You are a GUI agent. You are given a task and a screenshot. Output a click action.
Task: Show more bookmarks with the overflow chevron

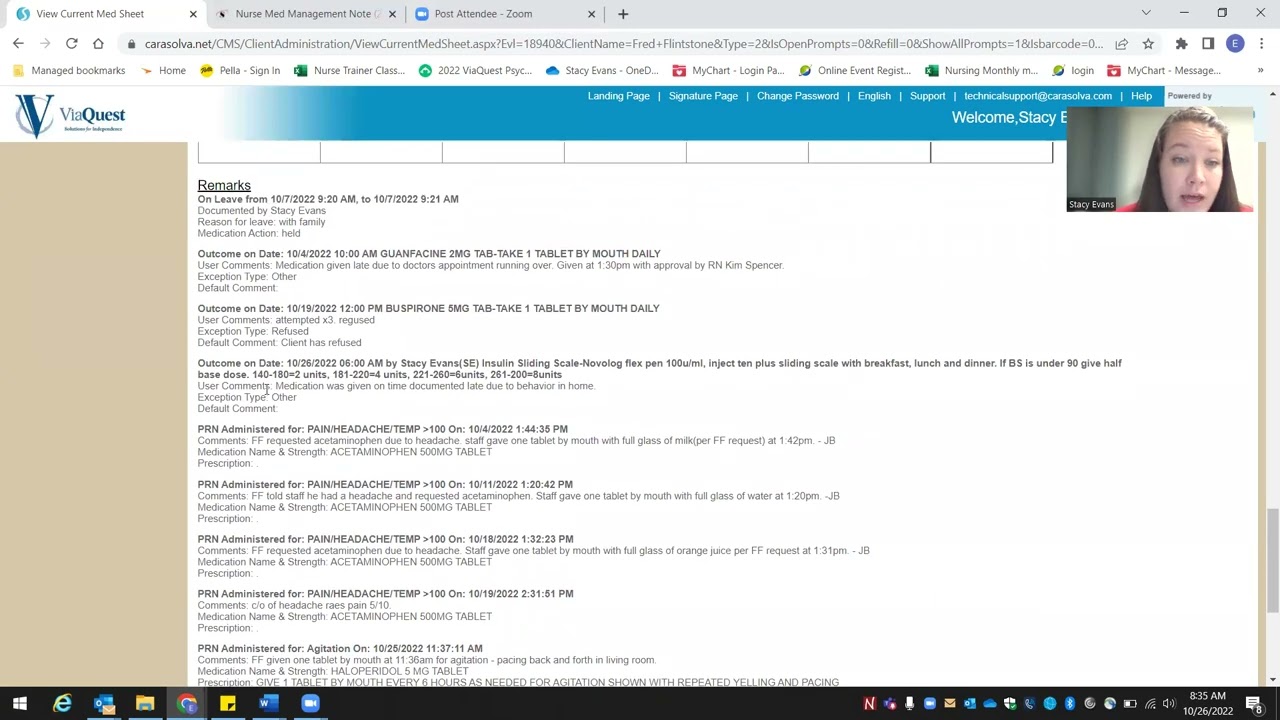[x=1260, y=71]
